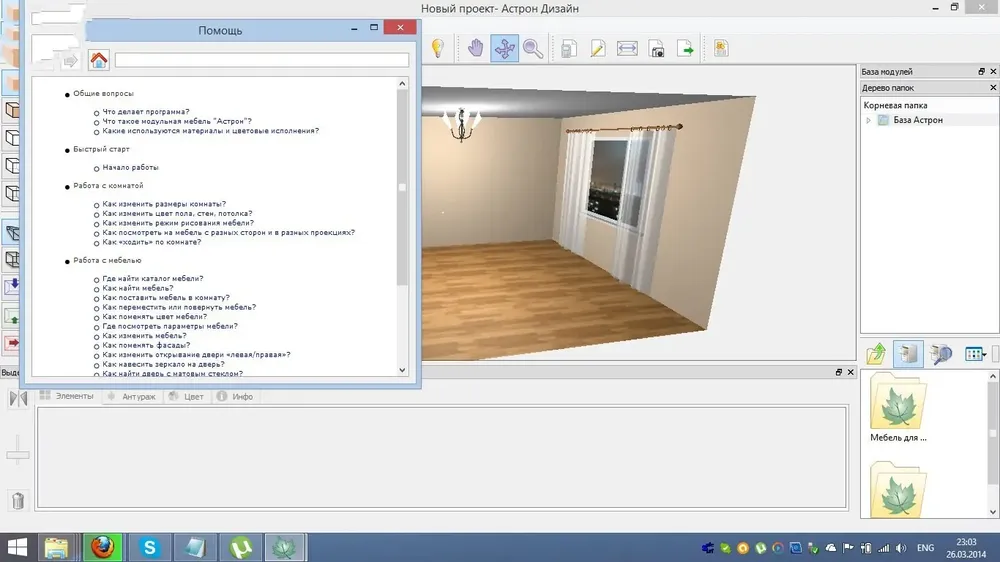
Task: Open link Как навесить зеркало на дверь?
Action: 163,364
